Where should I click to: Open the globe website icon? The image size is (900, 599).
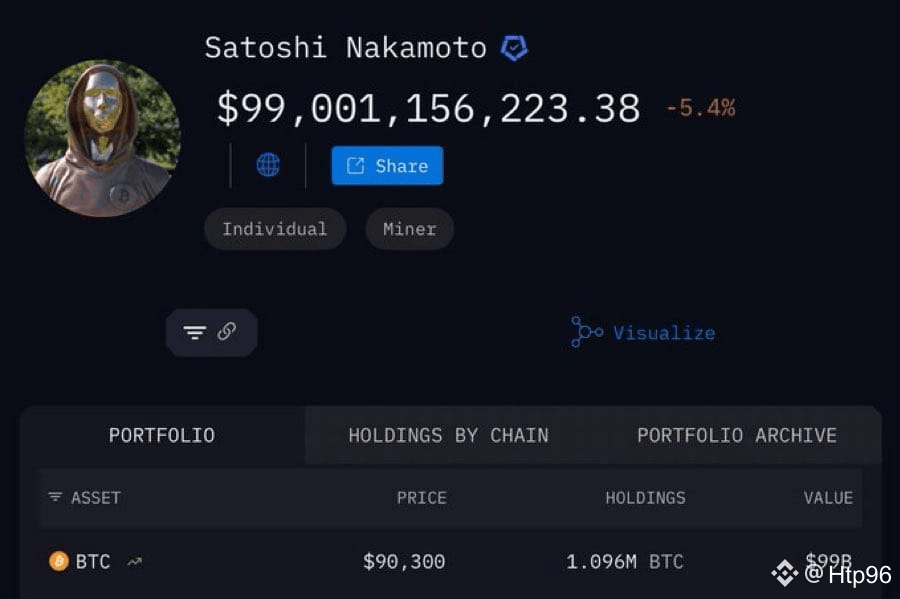pyautogui.click(x=268, y=165)
